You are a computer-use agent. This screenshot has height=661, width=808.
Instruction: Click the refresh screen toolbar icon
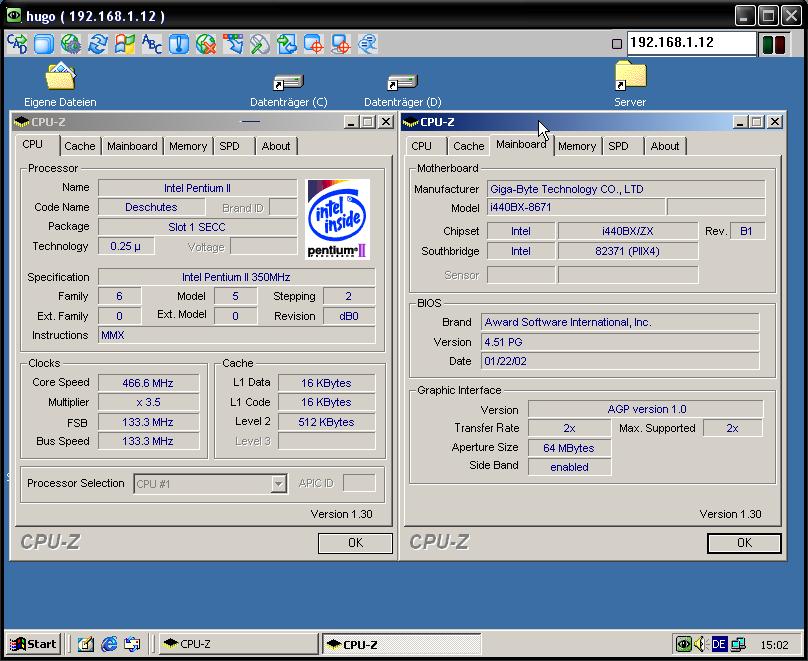pyautogui.click(x=98, y=44)
